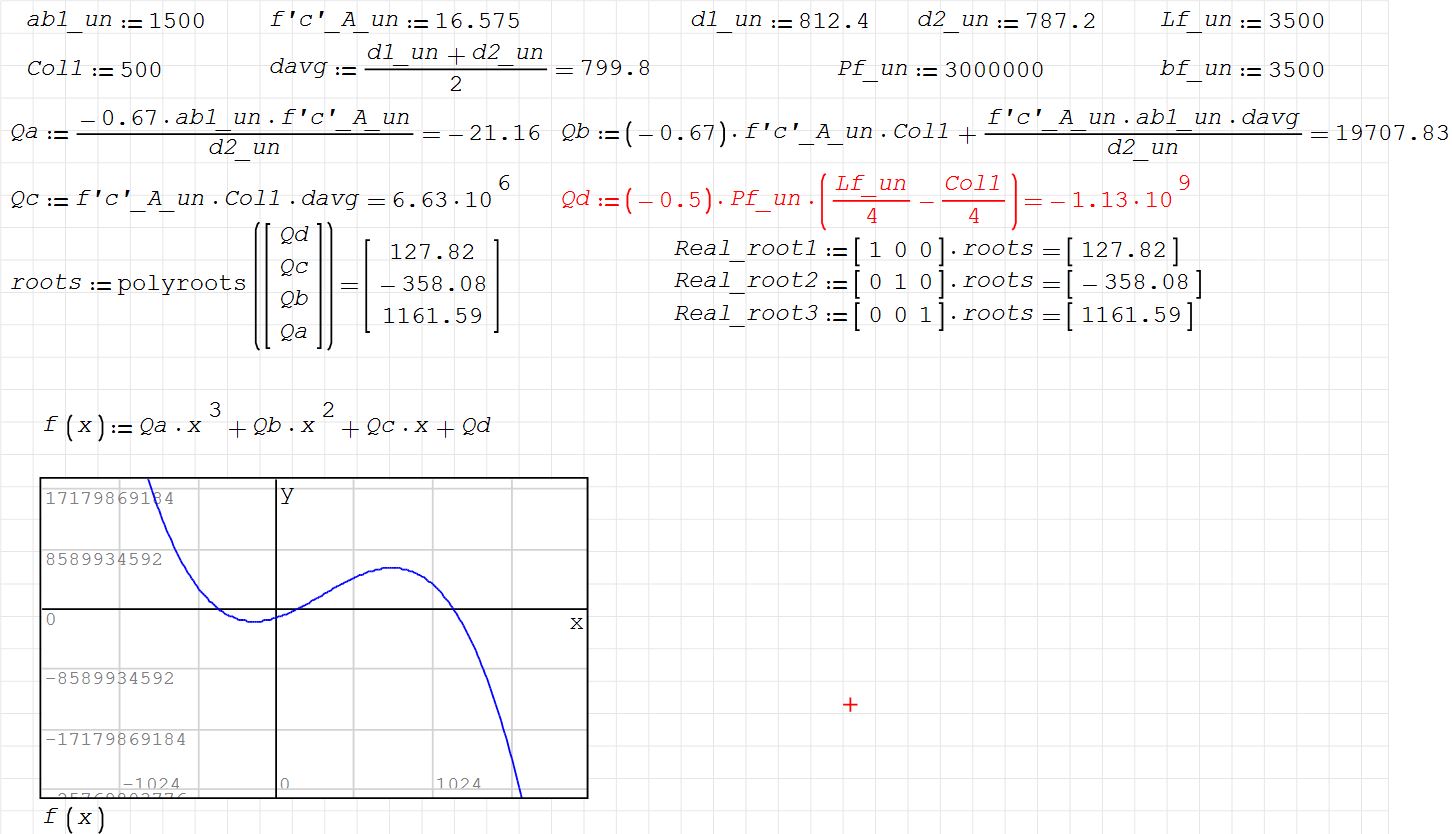1452x834 pixels.
Task: Click the f(x) label below the plot
Action: [x=74, y=818]
